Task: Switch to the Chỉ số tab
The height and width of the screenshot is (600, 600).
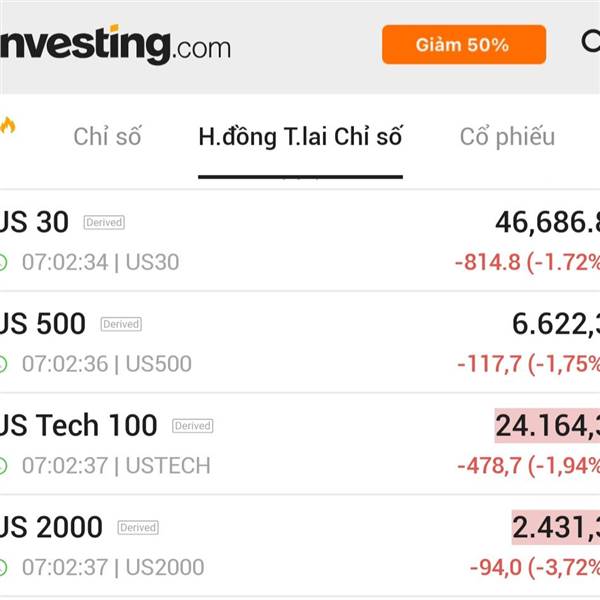Action: 107,137
